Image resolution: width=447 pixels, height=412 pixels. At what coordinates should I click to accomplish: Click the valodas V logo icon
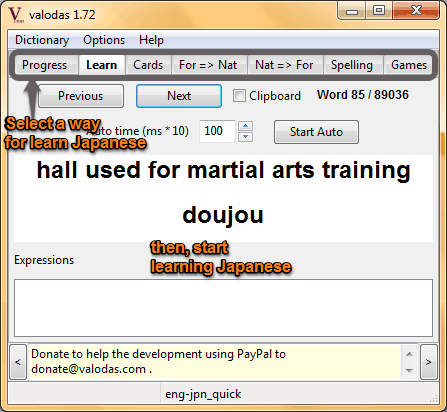tap(15, 15)
